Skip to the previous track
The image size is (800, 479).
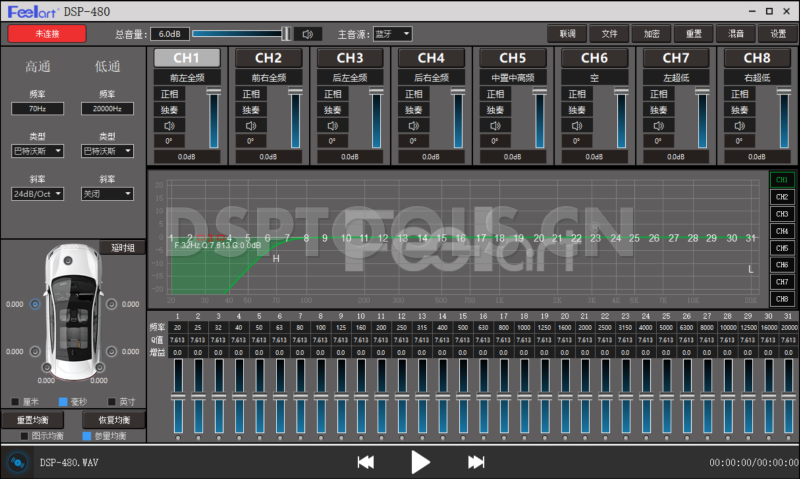click(366, 462)
